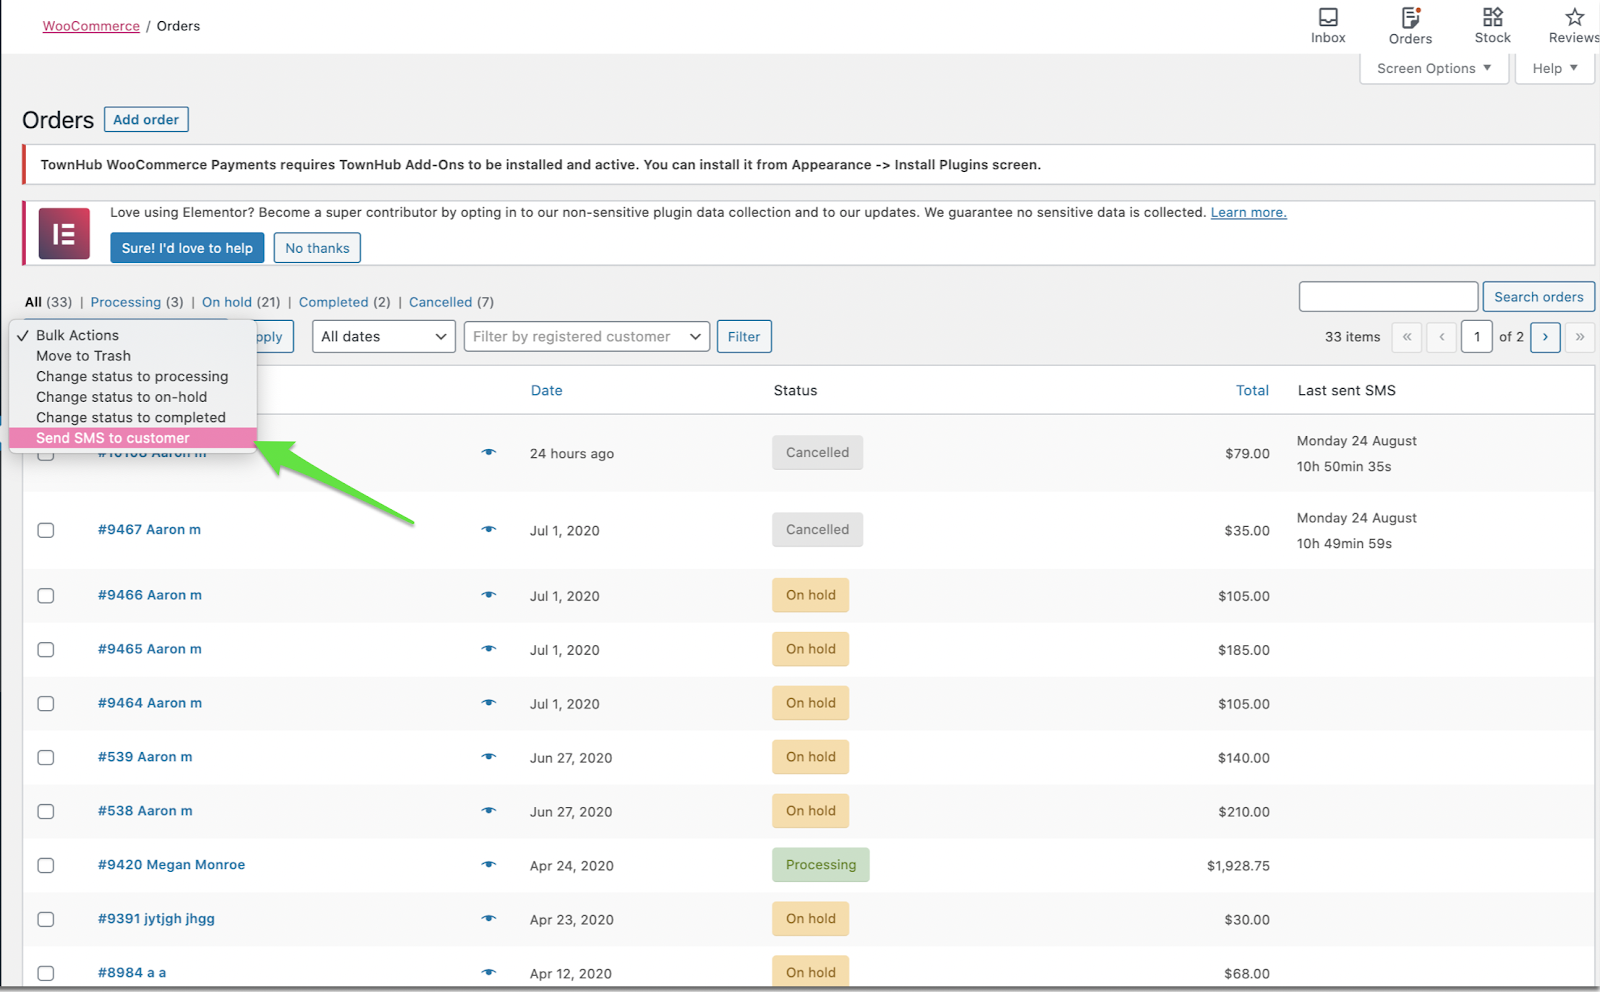The image size is (1600, 992).
Task: Open the Learn more link
Action: pos(1248,213)
